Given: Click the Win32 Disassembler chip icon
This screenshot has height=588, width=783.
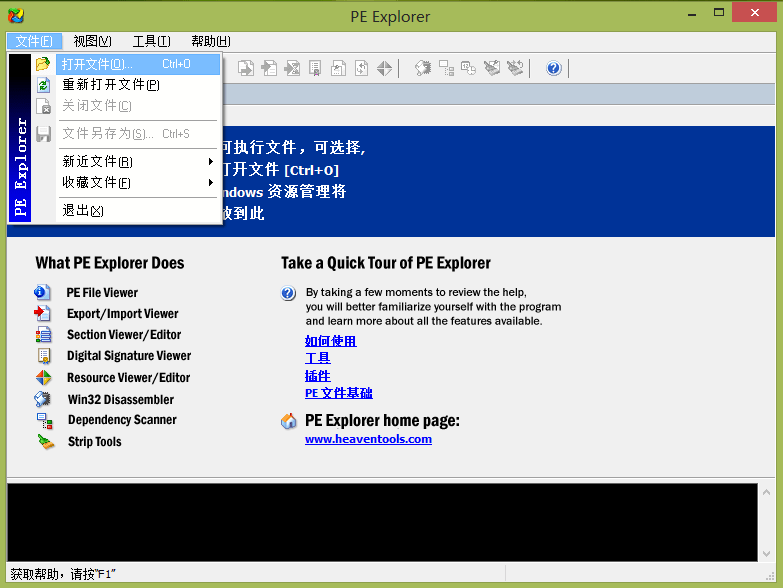Looking at the screenshot, I should (x=42, y=399).
